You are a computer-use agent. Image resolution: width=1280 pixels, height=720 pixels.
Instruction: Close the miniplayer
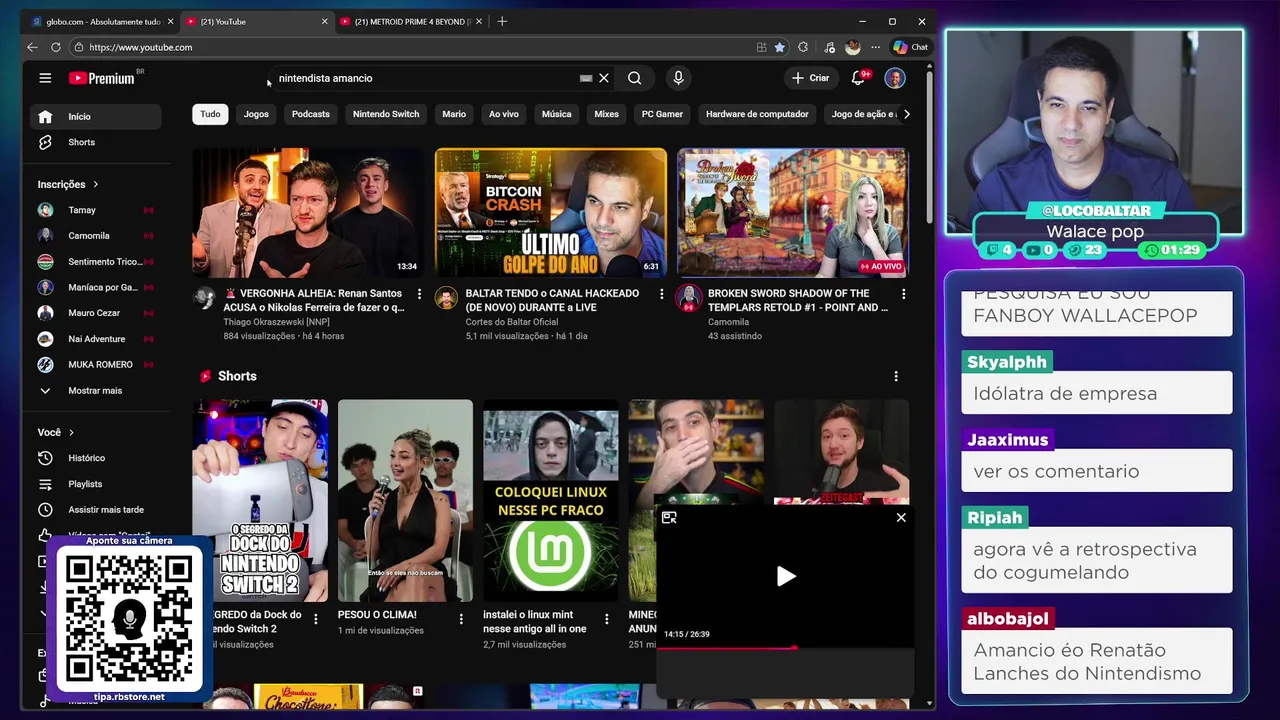[901, 518]
